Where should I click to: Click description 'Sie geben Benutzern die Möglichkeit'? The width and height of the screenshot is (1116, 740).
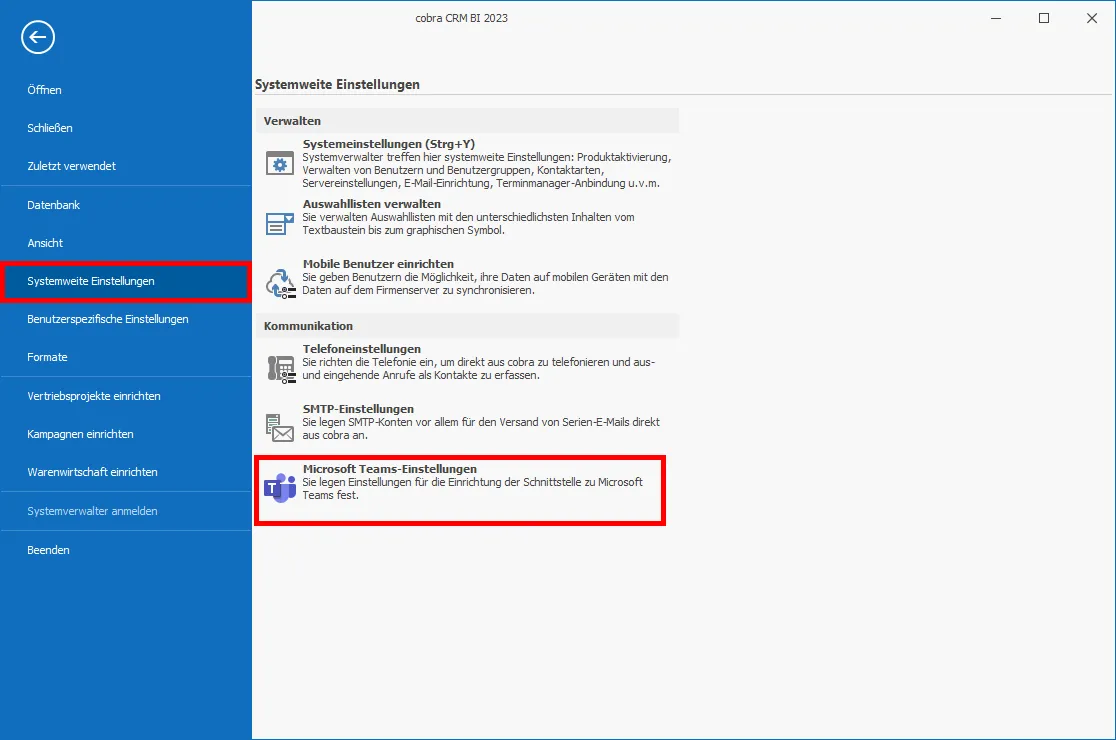coord(485,284)
